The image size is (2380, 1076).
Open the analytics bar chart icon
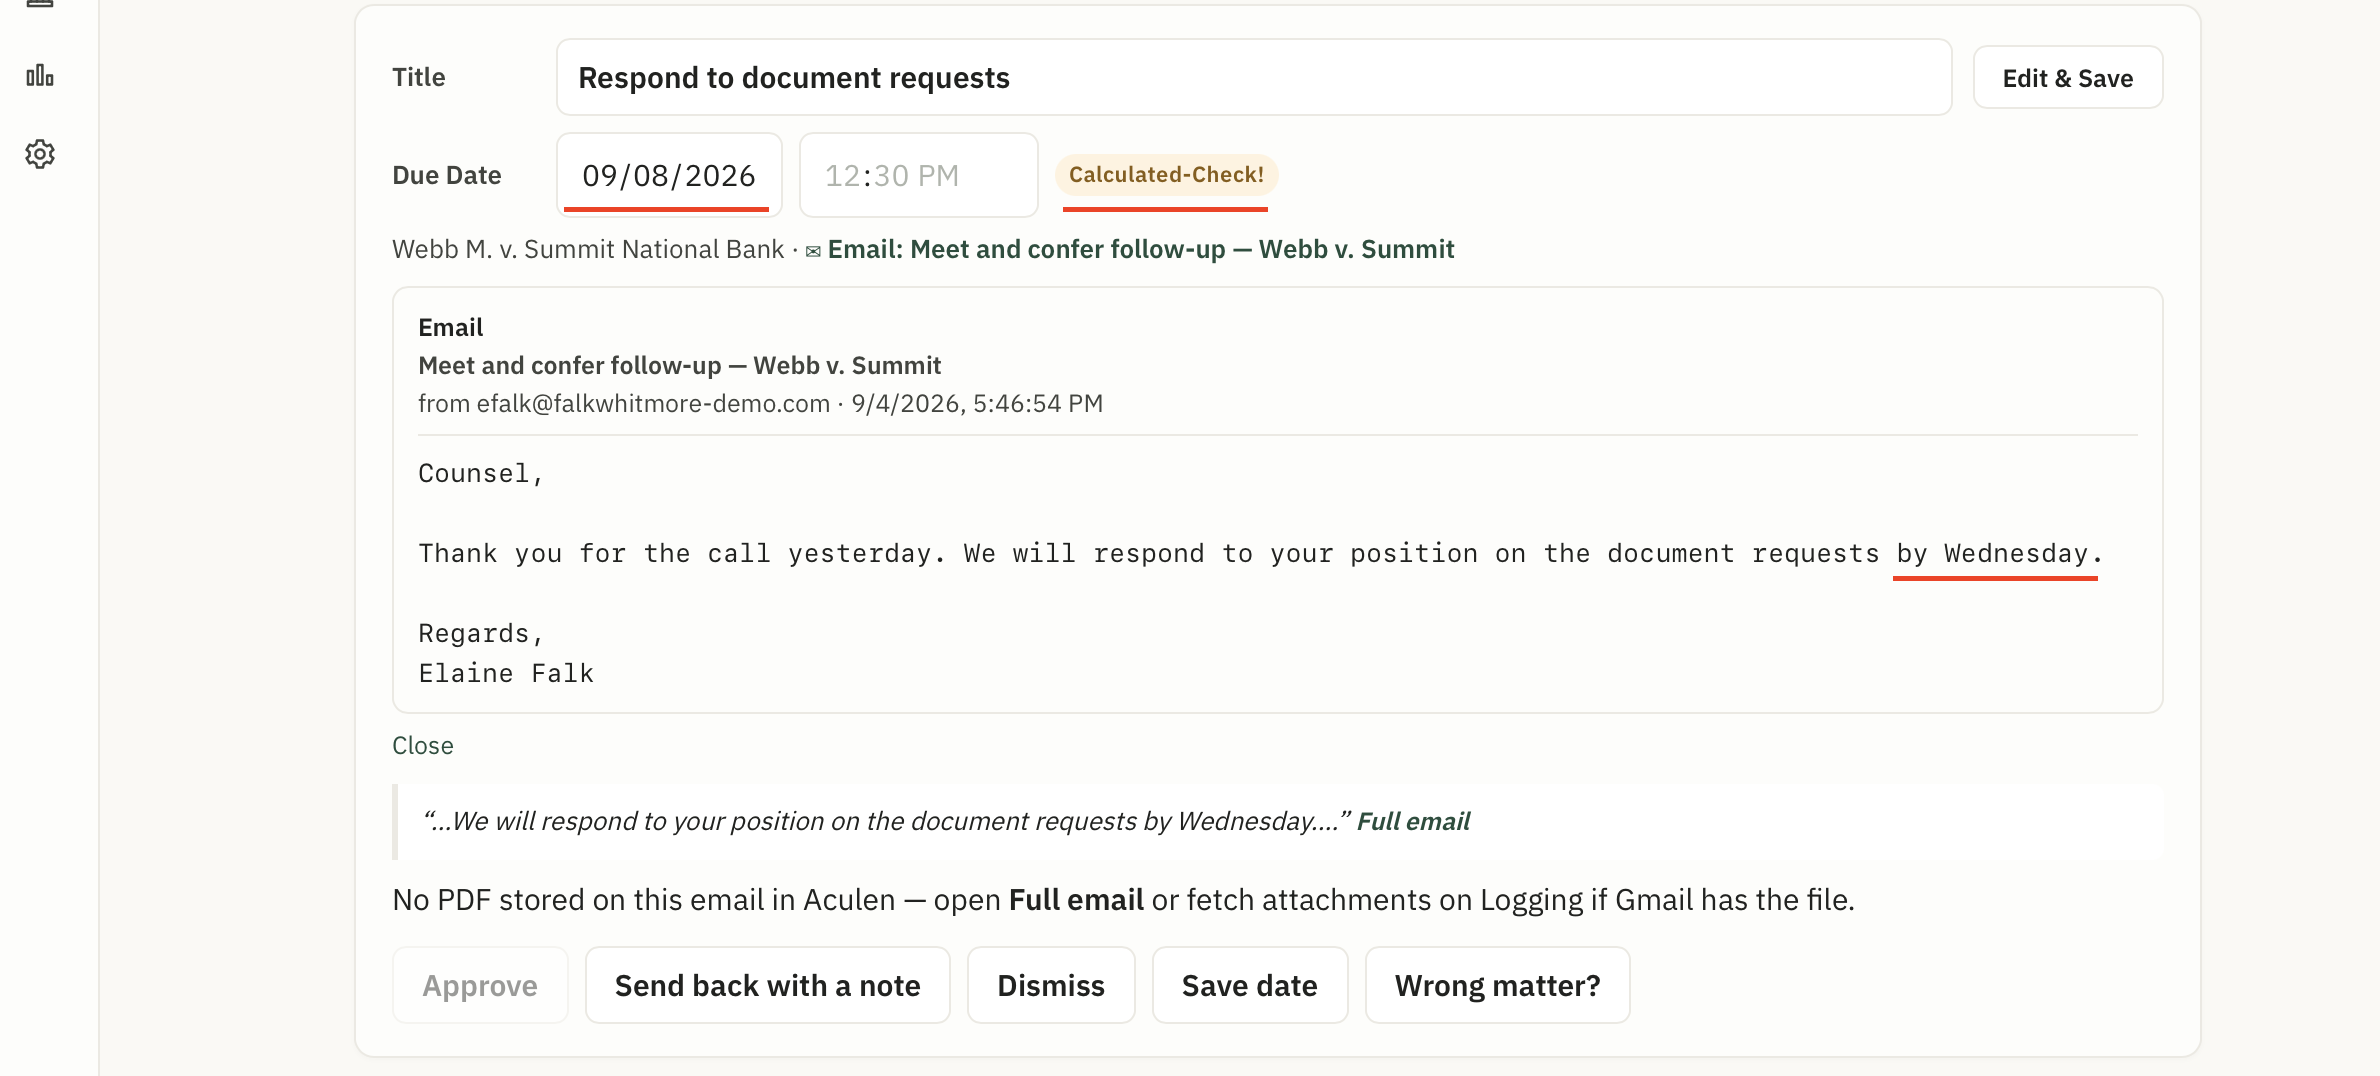coord(40,76)
